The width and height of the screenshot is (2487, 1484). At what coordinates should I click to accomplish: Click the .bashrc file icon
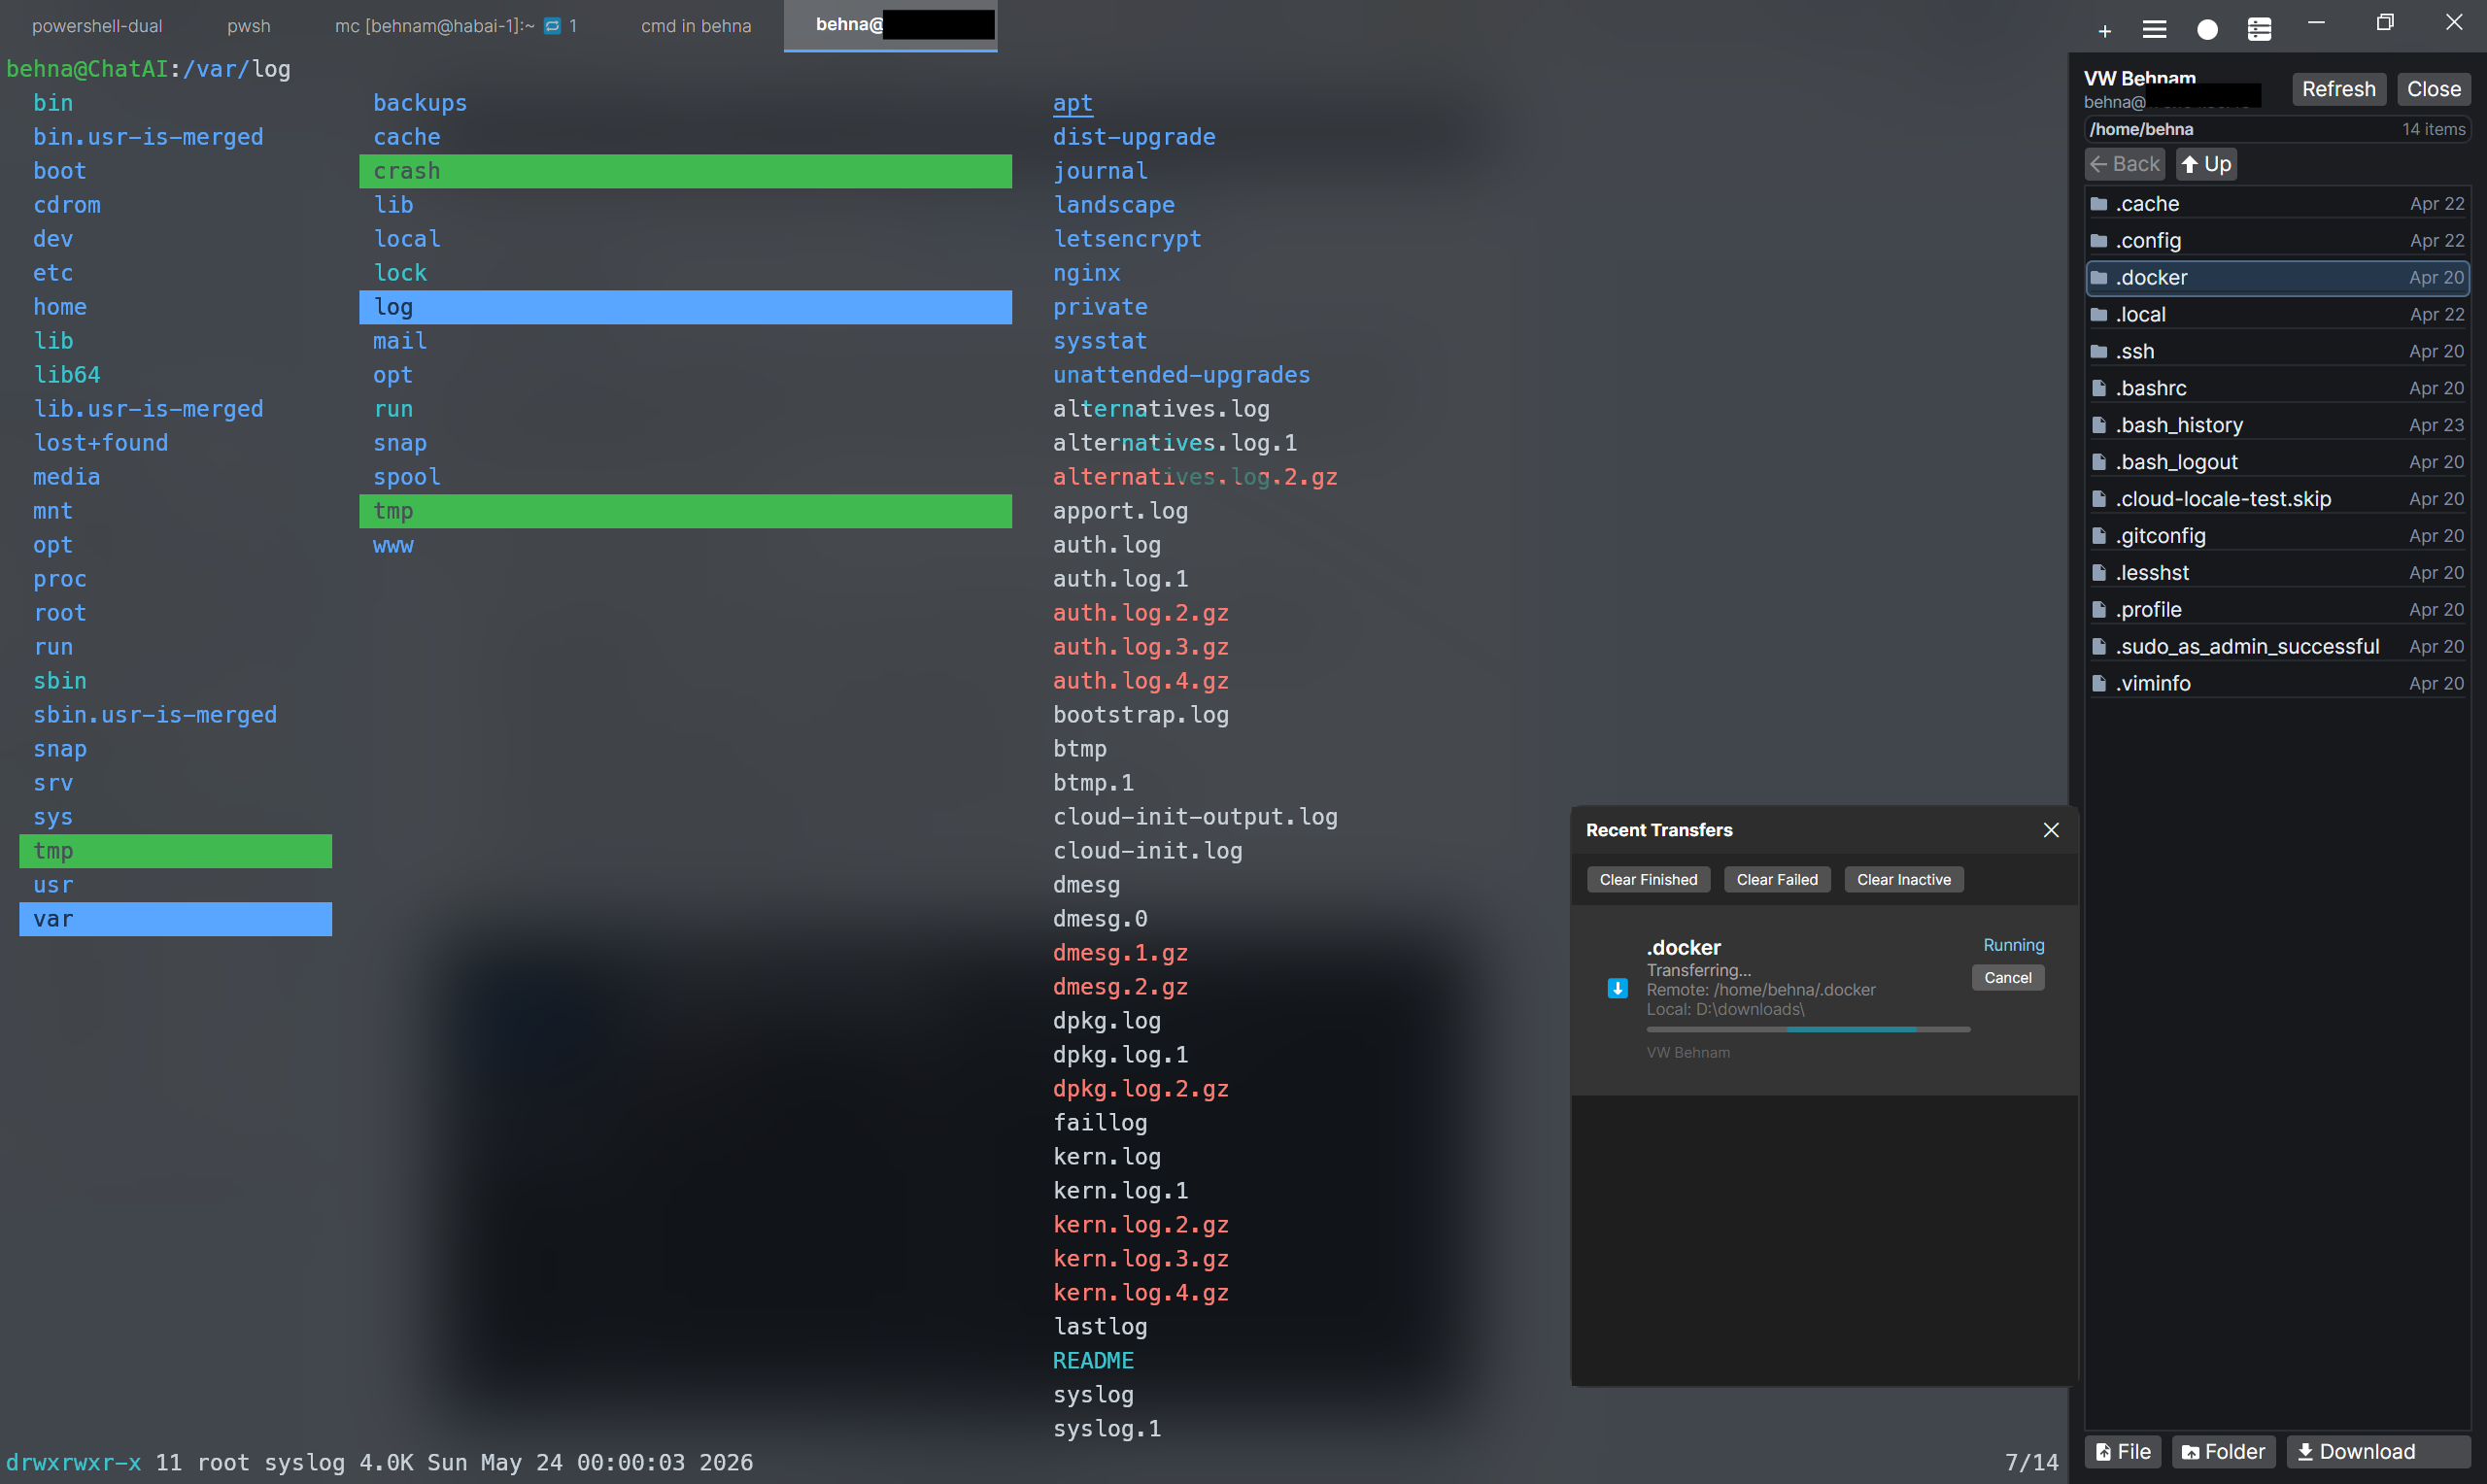(x=2099, y=389)
